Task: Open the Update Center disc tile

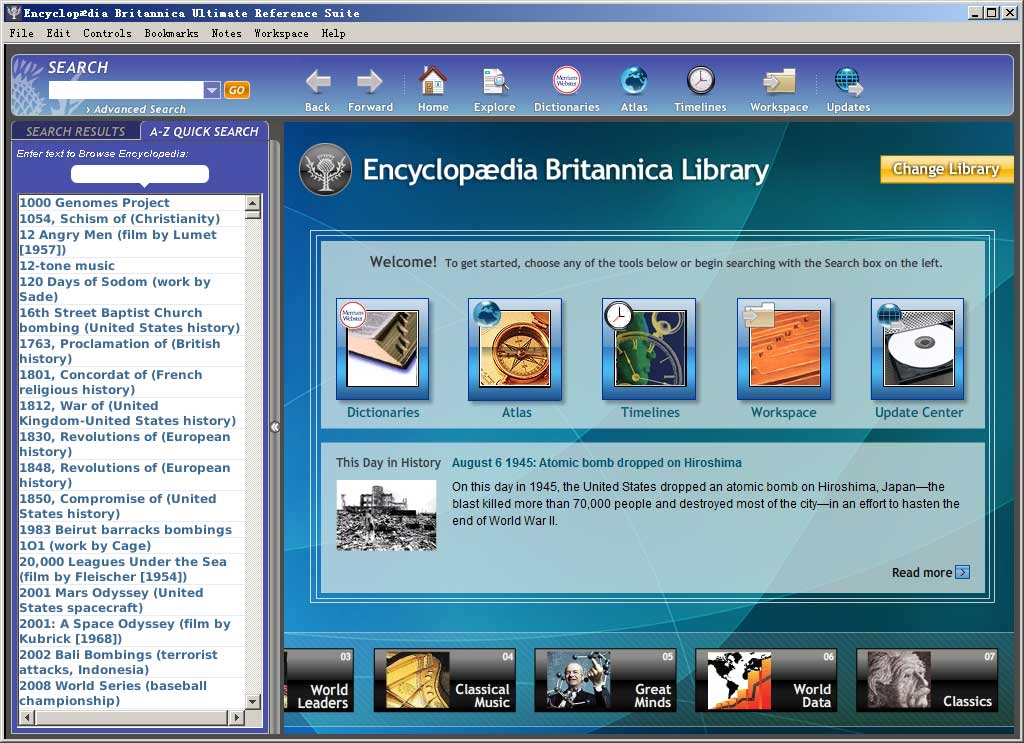Action: click(x=918, y=349)
